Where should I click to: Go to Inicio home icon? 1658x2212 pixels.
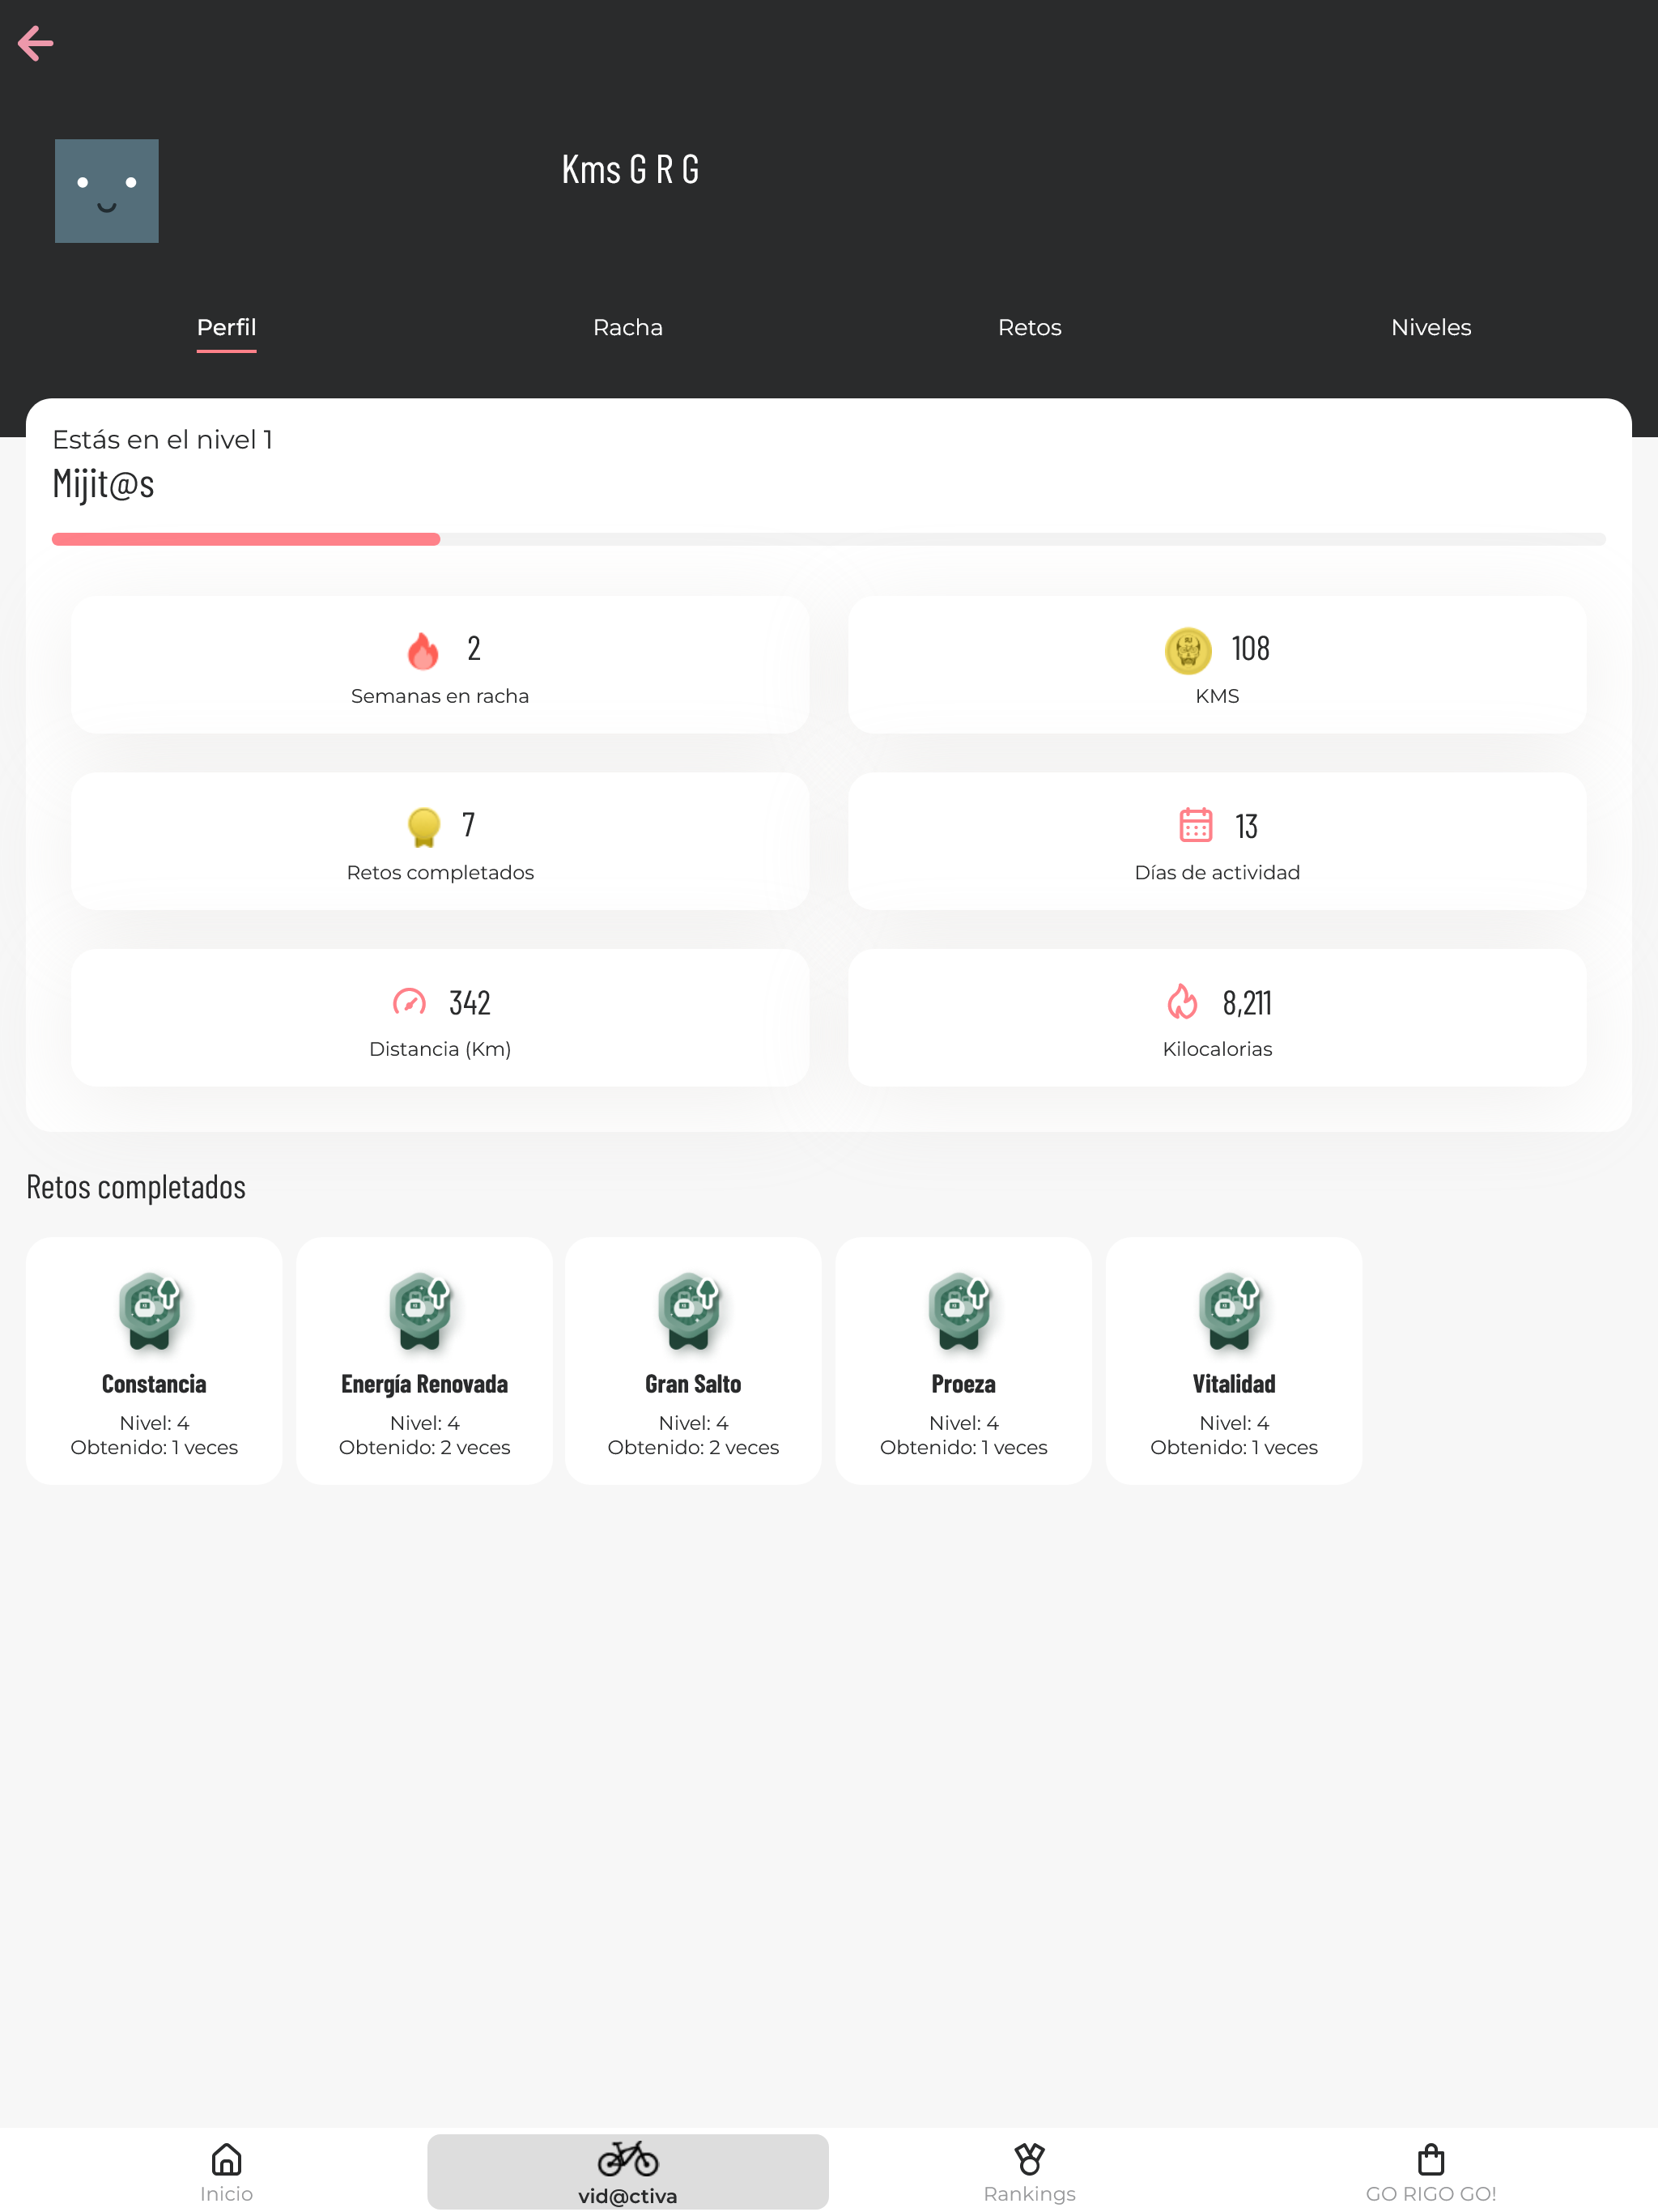[x=226, y=2160]
